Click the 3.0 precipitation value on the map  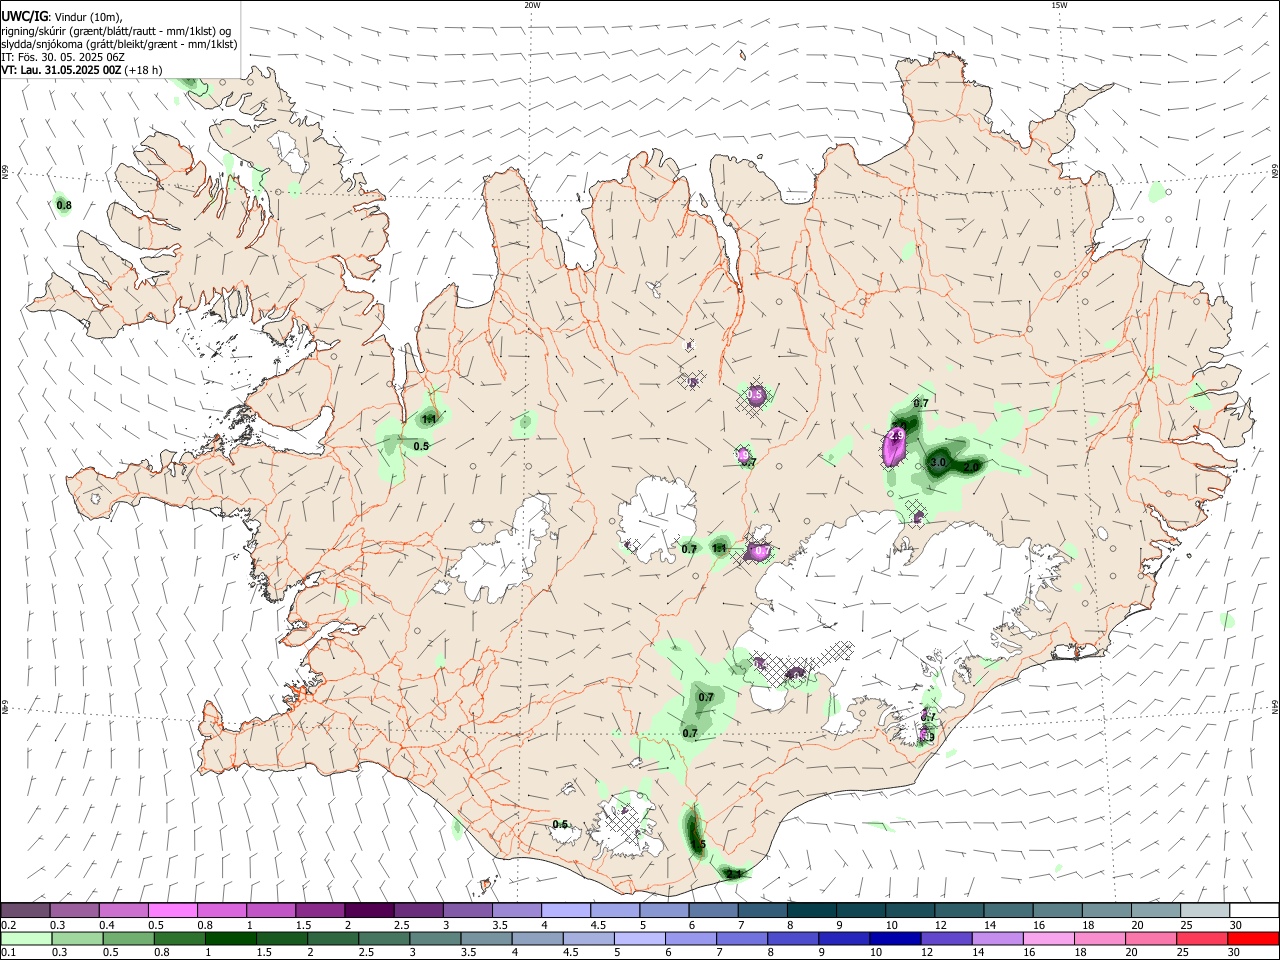click(x=938, y=463)
